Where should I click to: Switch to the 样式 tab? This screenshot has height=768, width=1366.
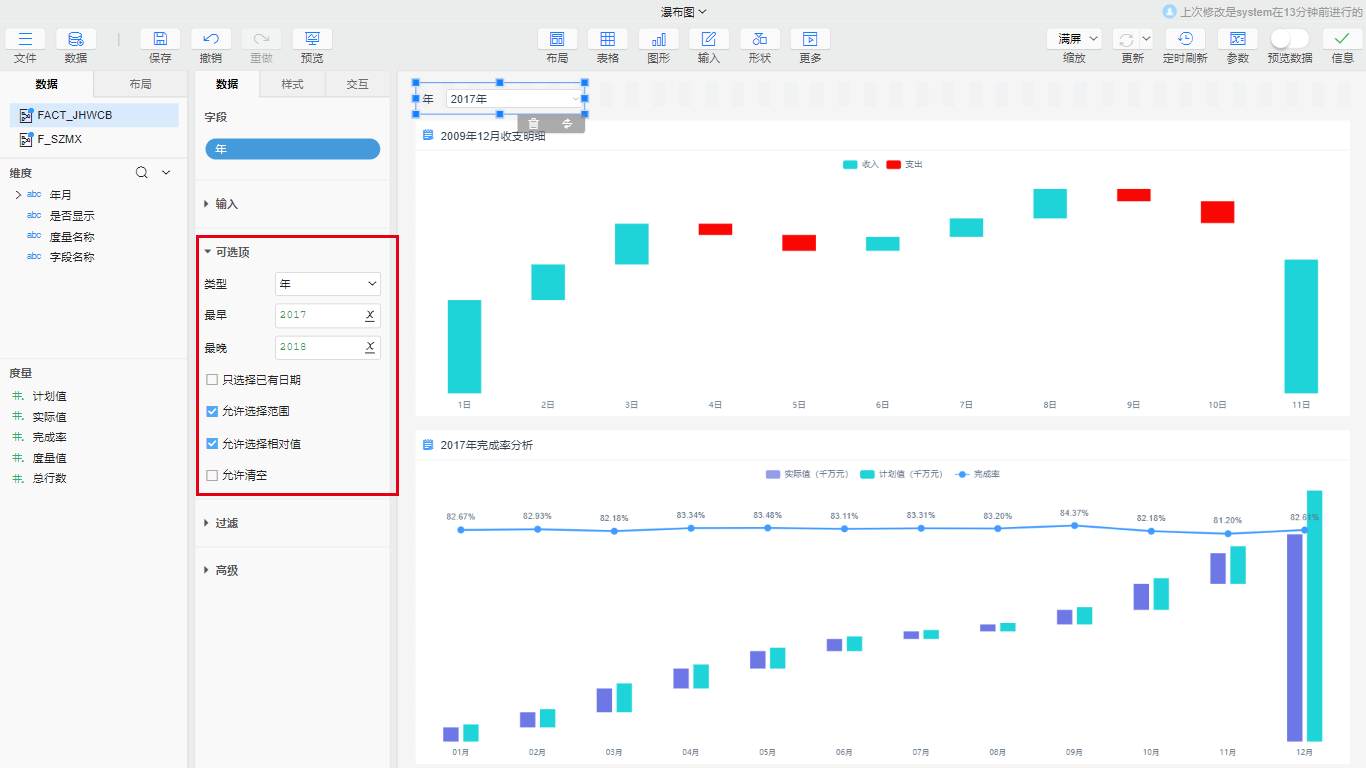(292, 85)
